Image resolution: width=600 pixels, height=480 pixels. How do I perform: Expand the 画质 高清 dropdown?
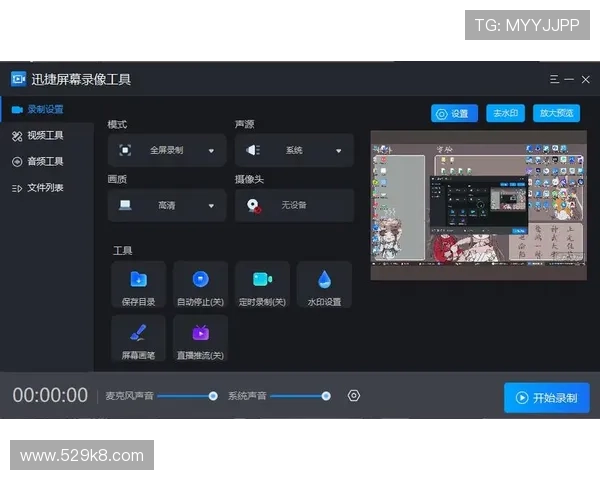coord(167,205)
